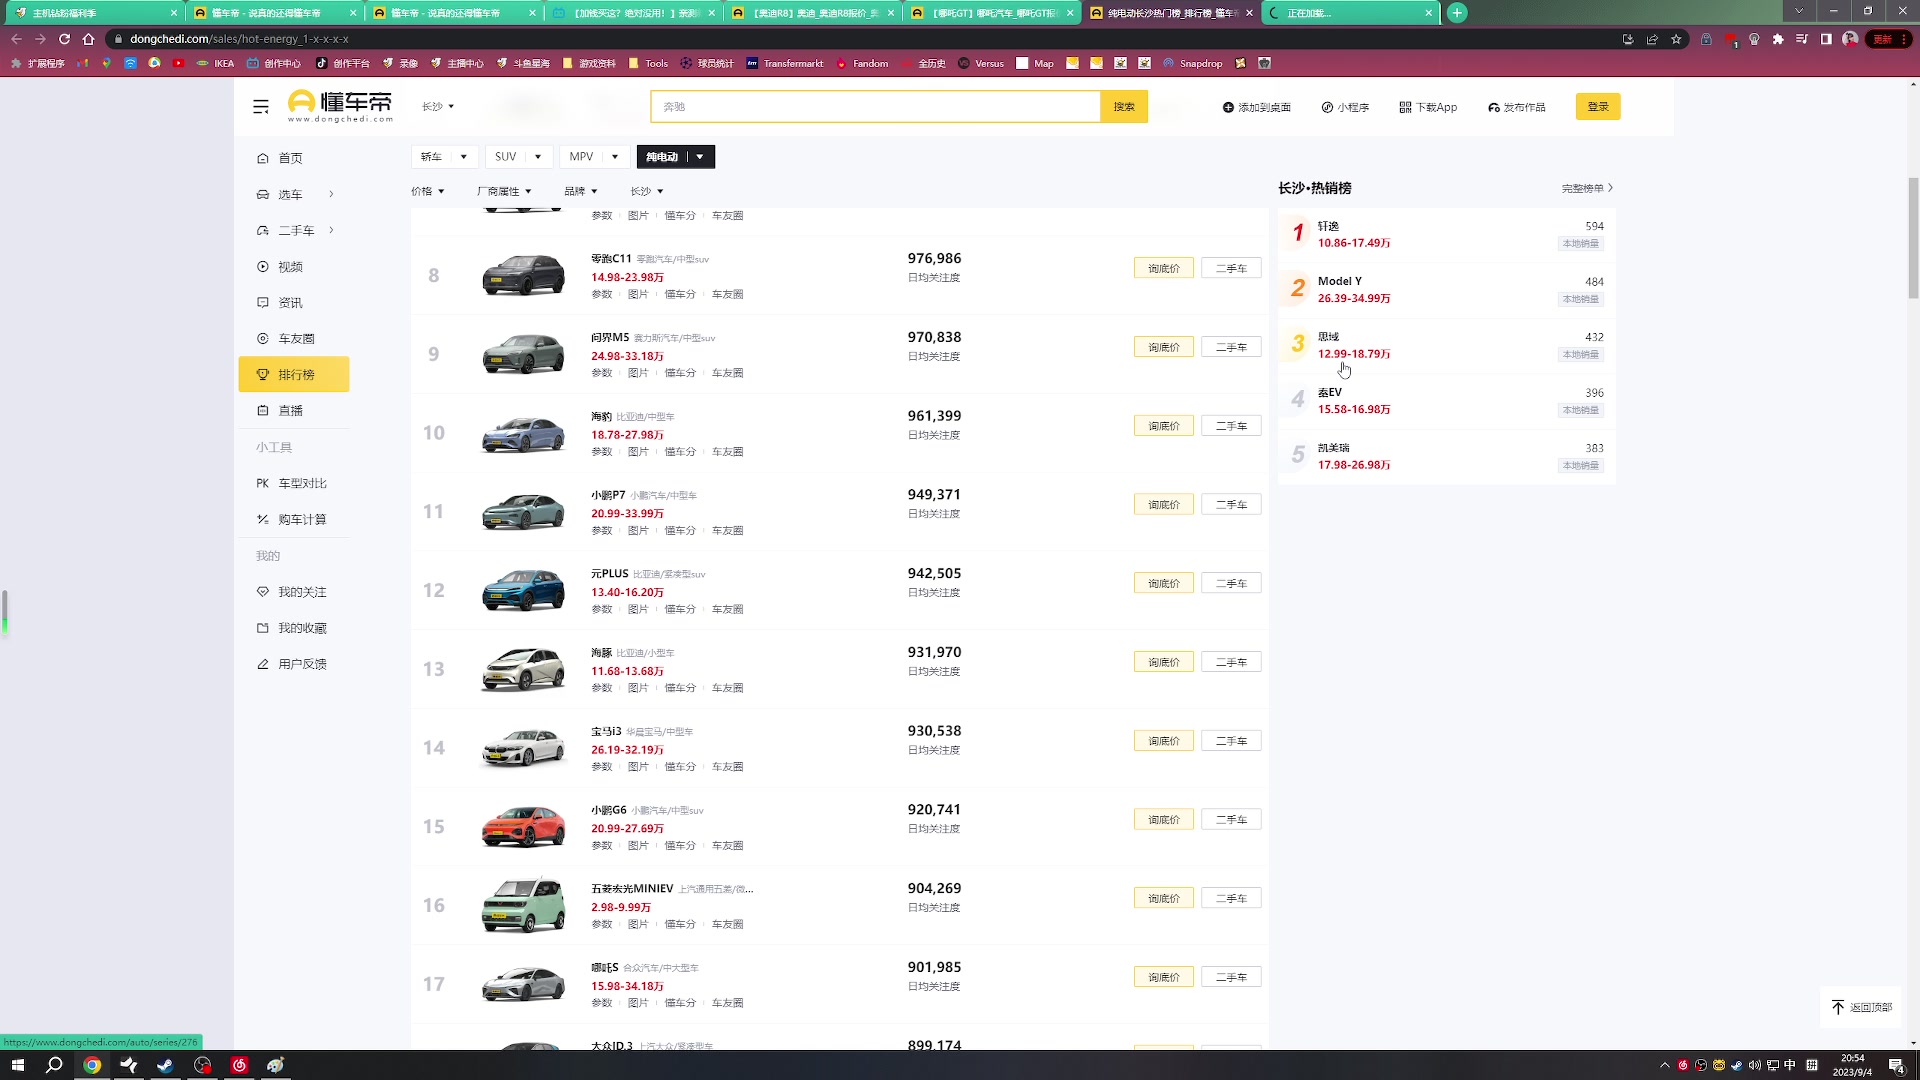Click 登录 login button
This screenshot has height=1080, width=1920.
(x=1597, y=107)
